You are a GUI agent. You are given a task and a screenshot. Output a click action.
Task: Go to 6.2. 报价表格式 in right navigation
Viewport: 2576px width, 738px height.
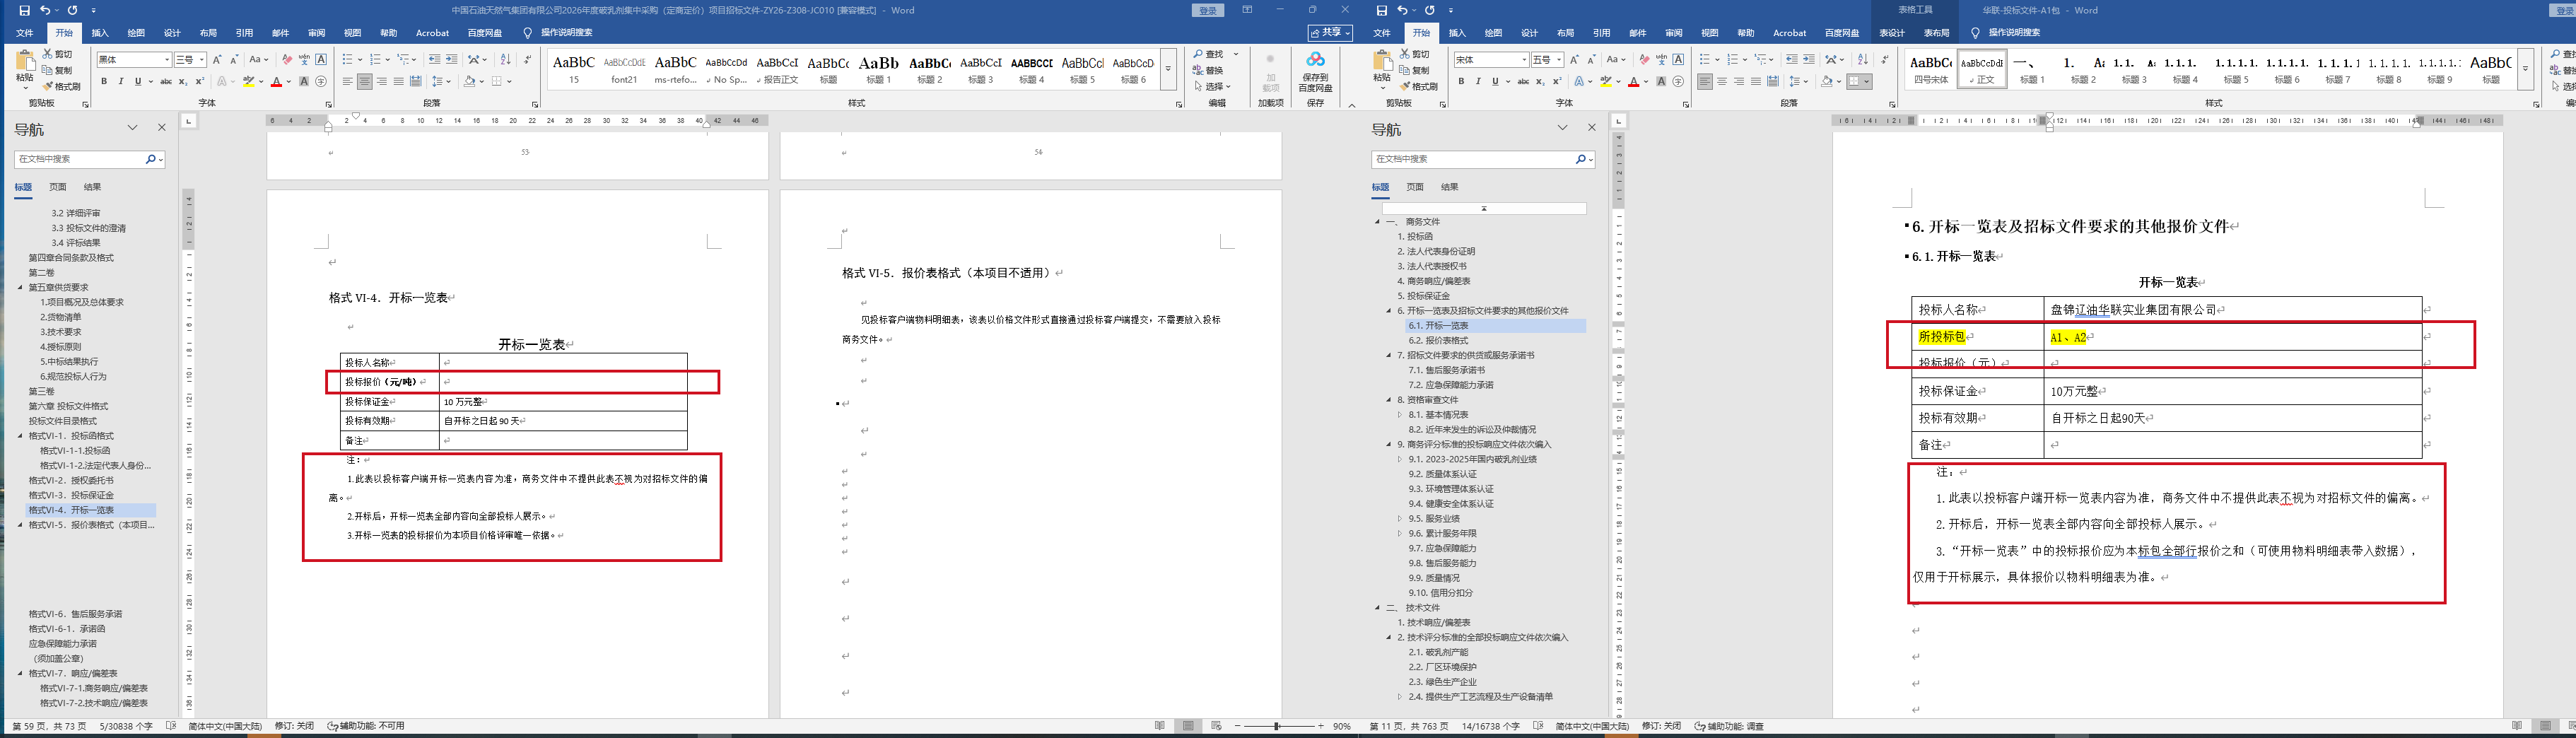tap(1438, 341)
